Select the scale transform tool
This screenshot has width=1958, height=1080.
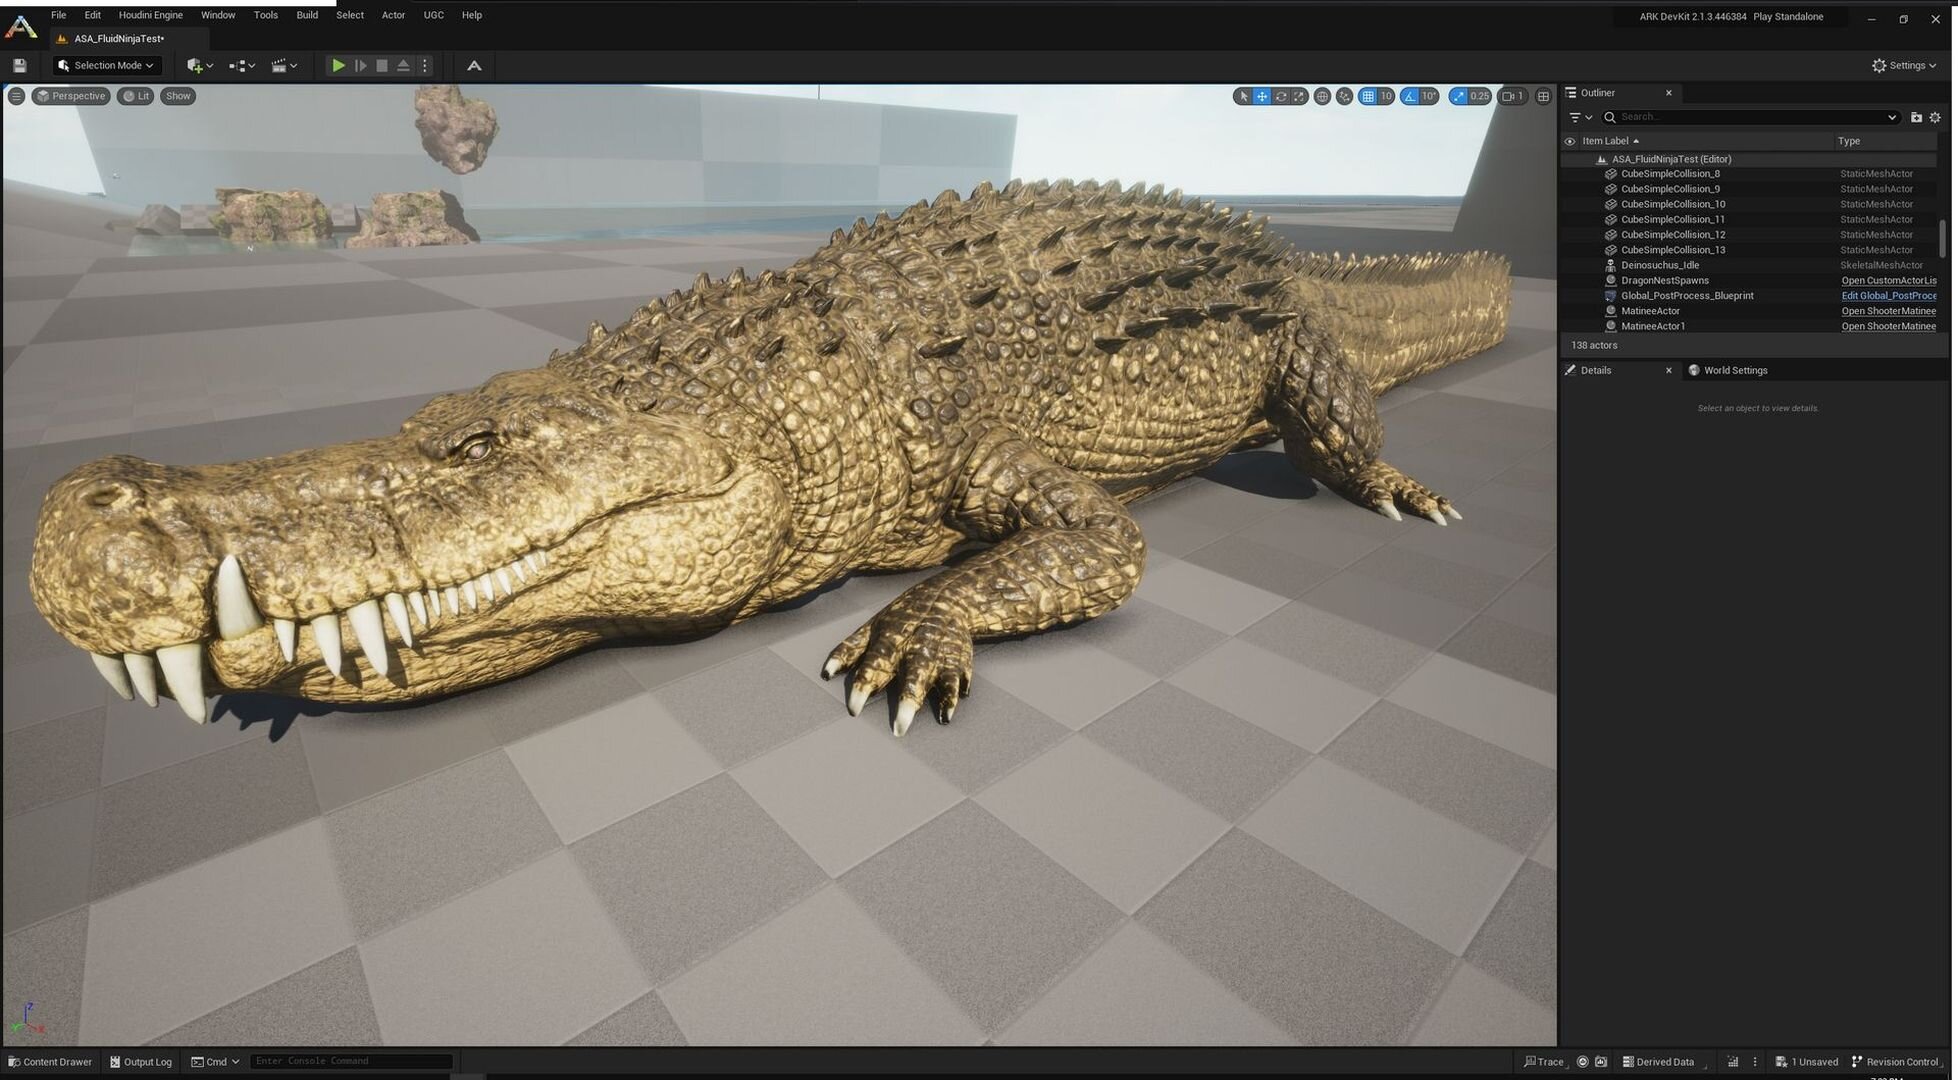point(1299,97)
